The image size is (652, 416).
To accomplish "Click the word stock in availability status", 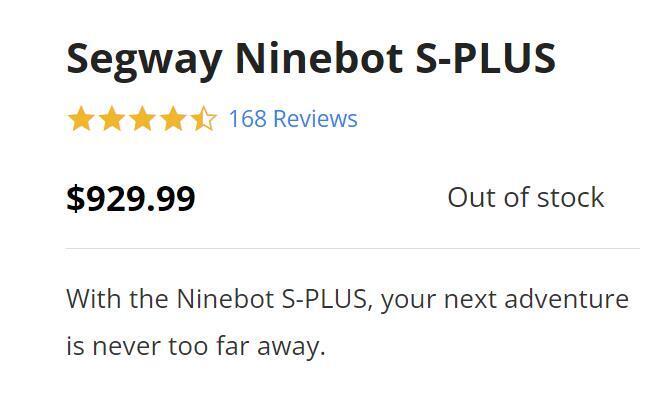I will point(570,197).
